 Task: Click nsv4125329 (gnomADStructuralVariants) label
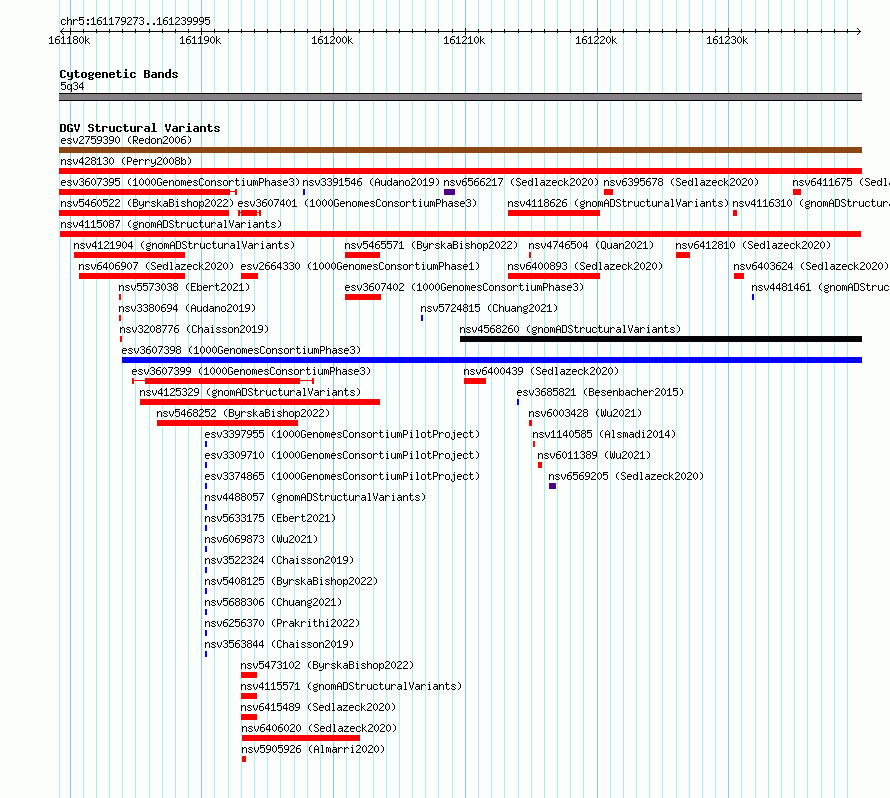(x=250, y=392)
